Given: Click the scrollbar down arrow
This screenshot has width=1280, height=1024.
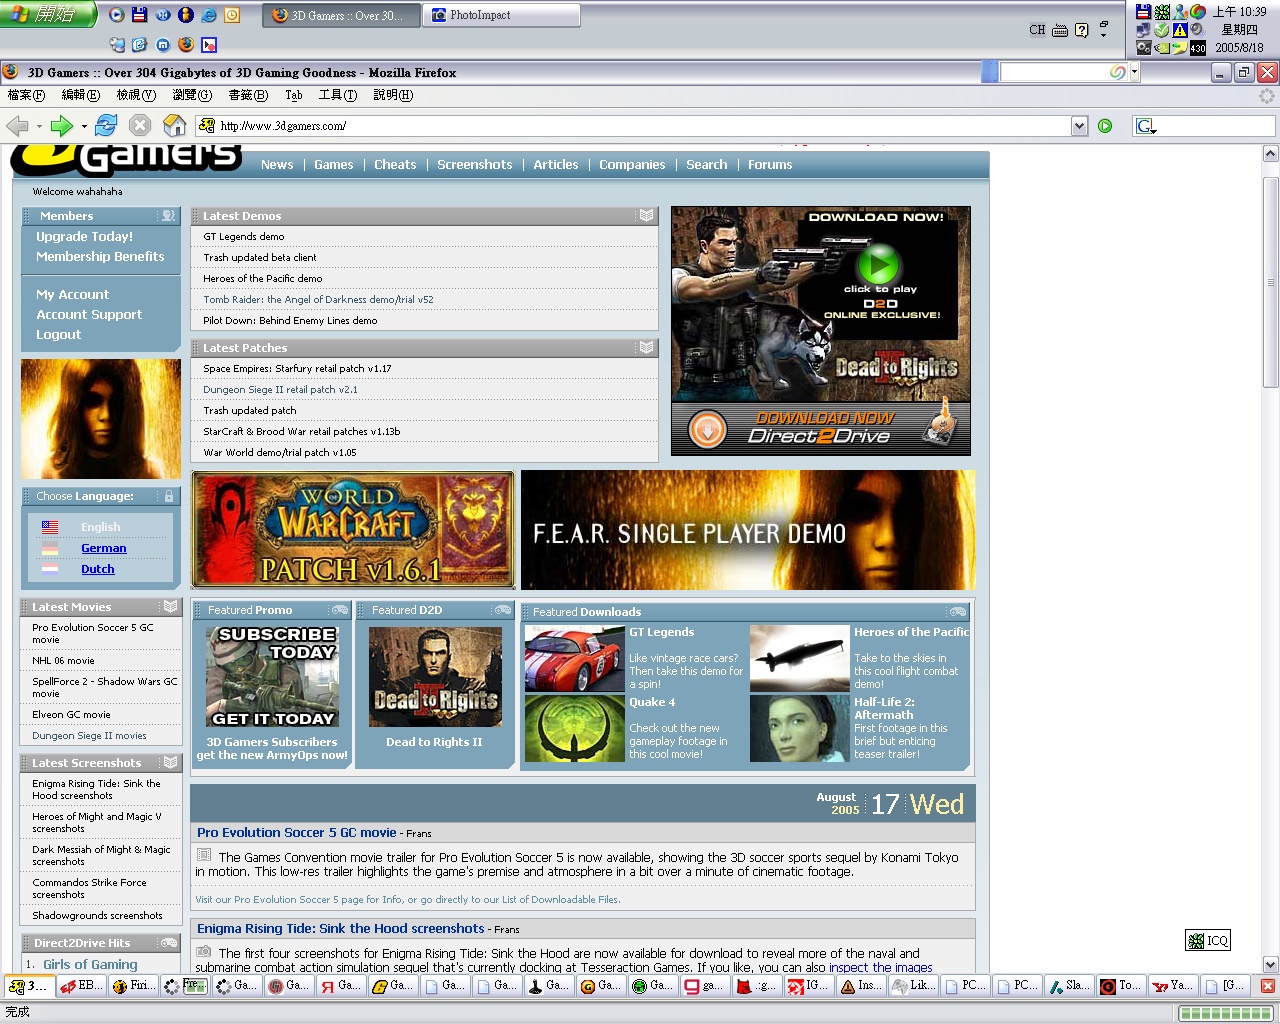Looking at the screenshot, I should (x=1270, y=965).
